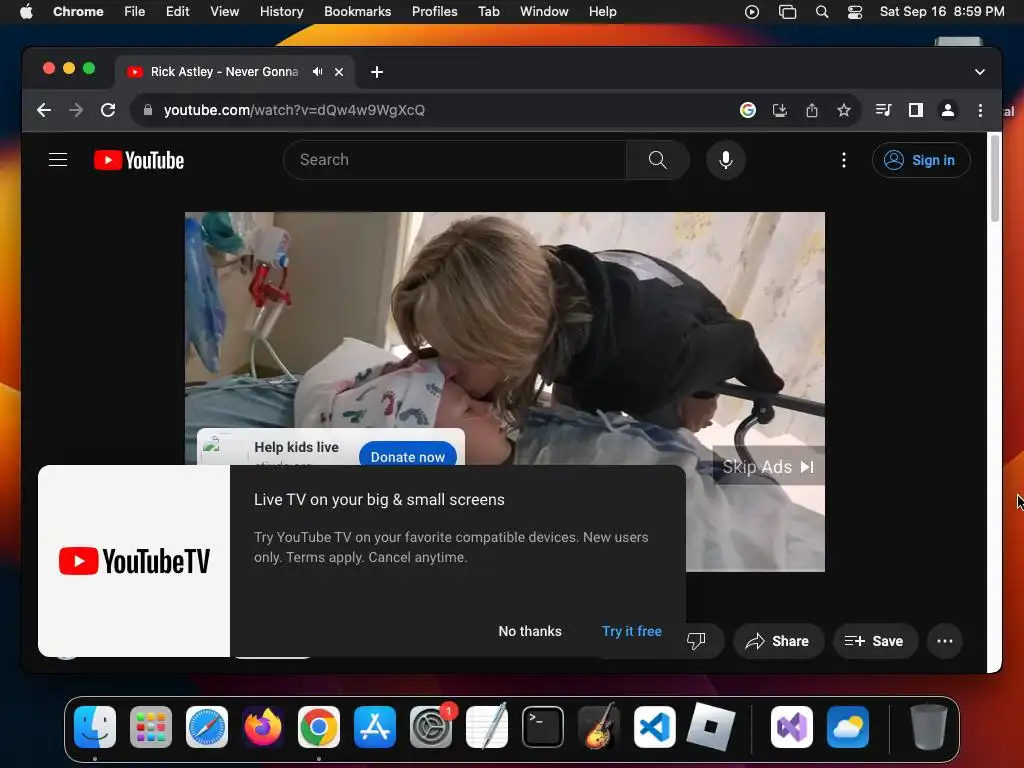Open the Window menu
The width and height of the screenshot is (1024, 768).
click(x=544, y=12)
